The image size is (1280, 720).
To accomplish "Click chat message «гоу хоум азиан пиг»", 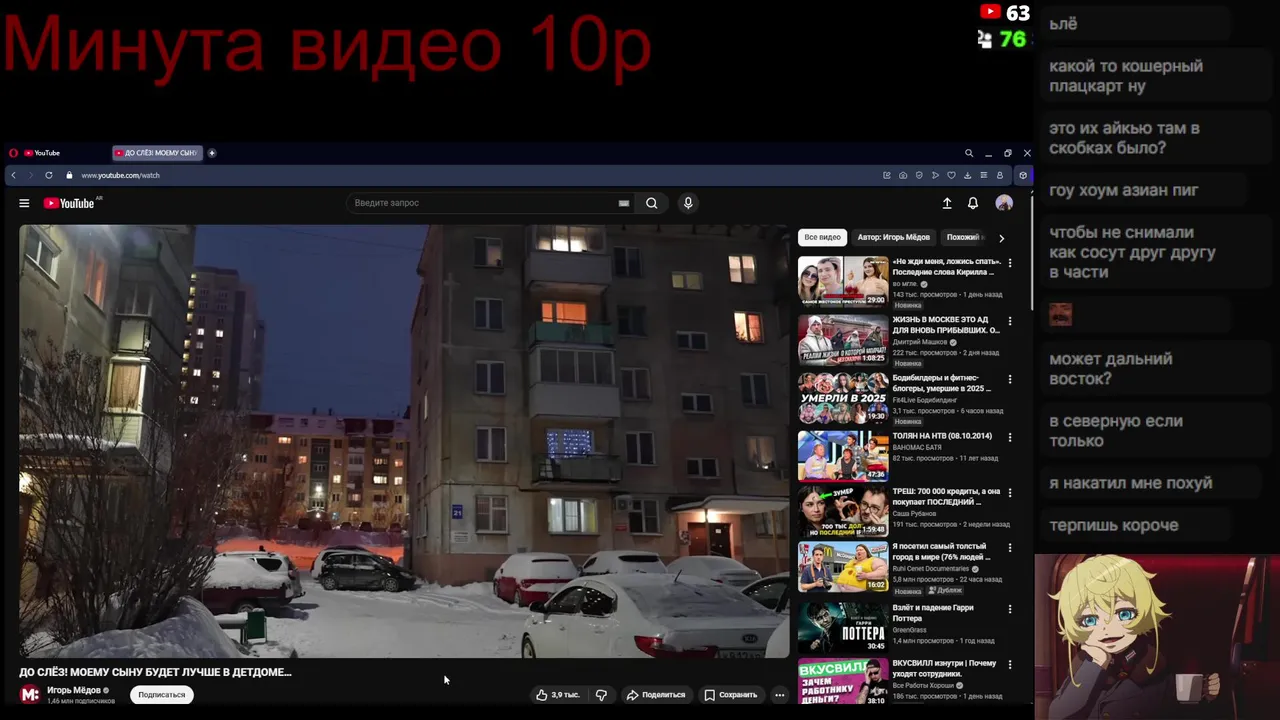I will pyautogui.click(x=1124, y=190).
